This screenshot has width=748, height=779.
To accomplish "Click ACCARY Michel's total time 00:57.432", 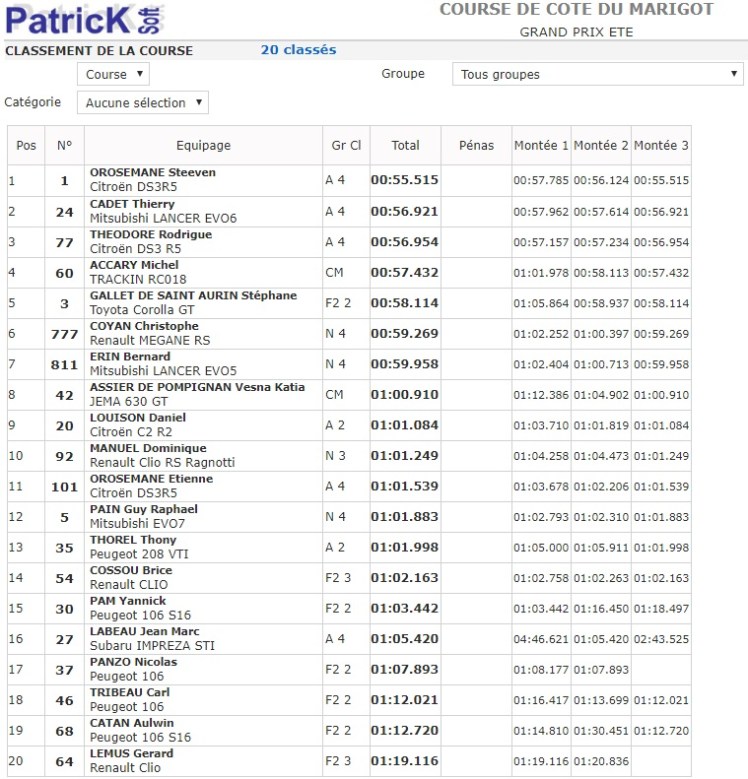I will click(x=404, y=272).
